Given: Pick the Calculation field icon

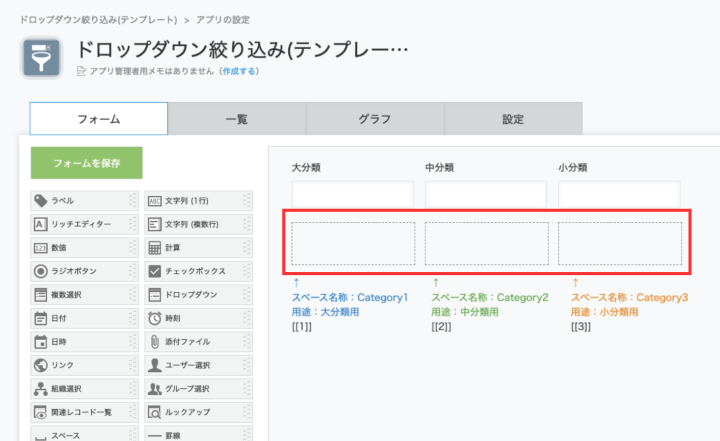Looking at the screenshot, I should [x=155, y=247].
